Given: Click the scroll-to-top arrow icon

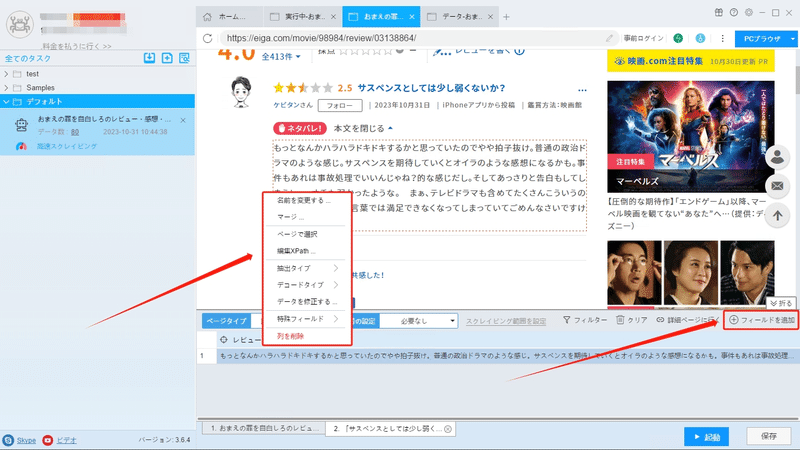Looking at the screenshot, I should tap(777, 215).
